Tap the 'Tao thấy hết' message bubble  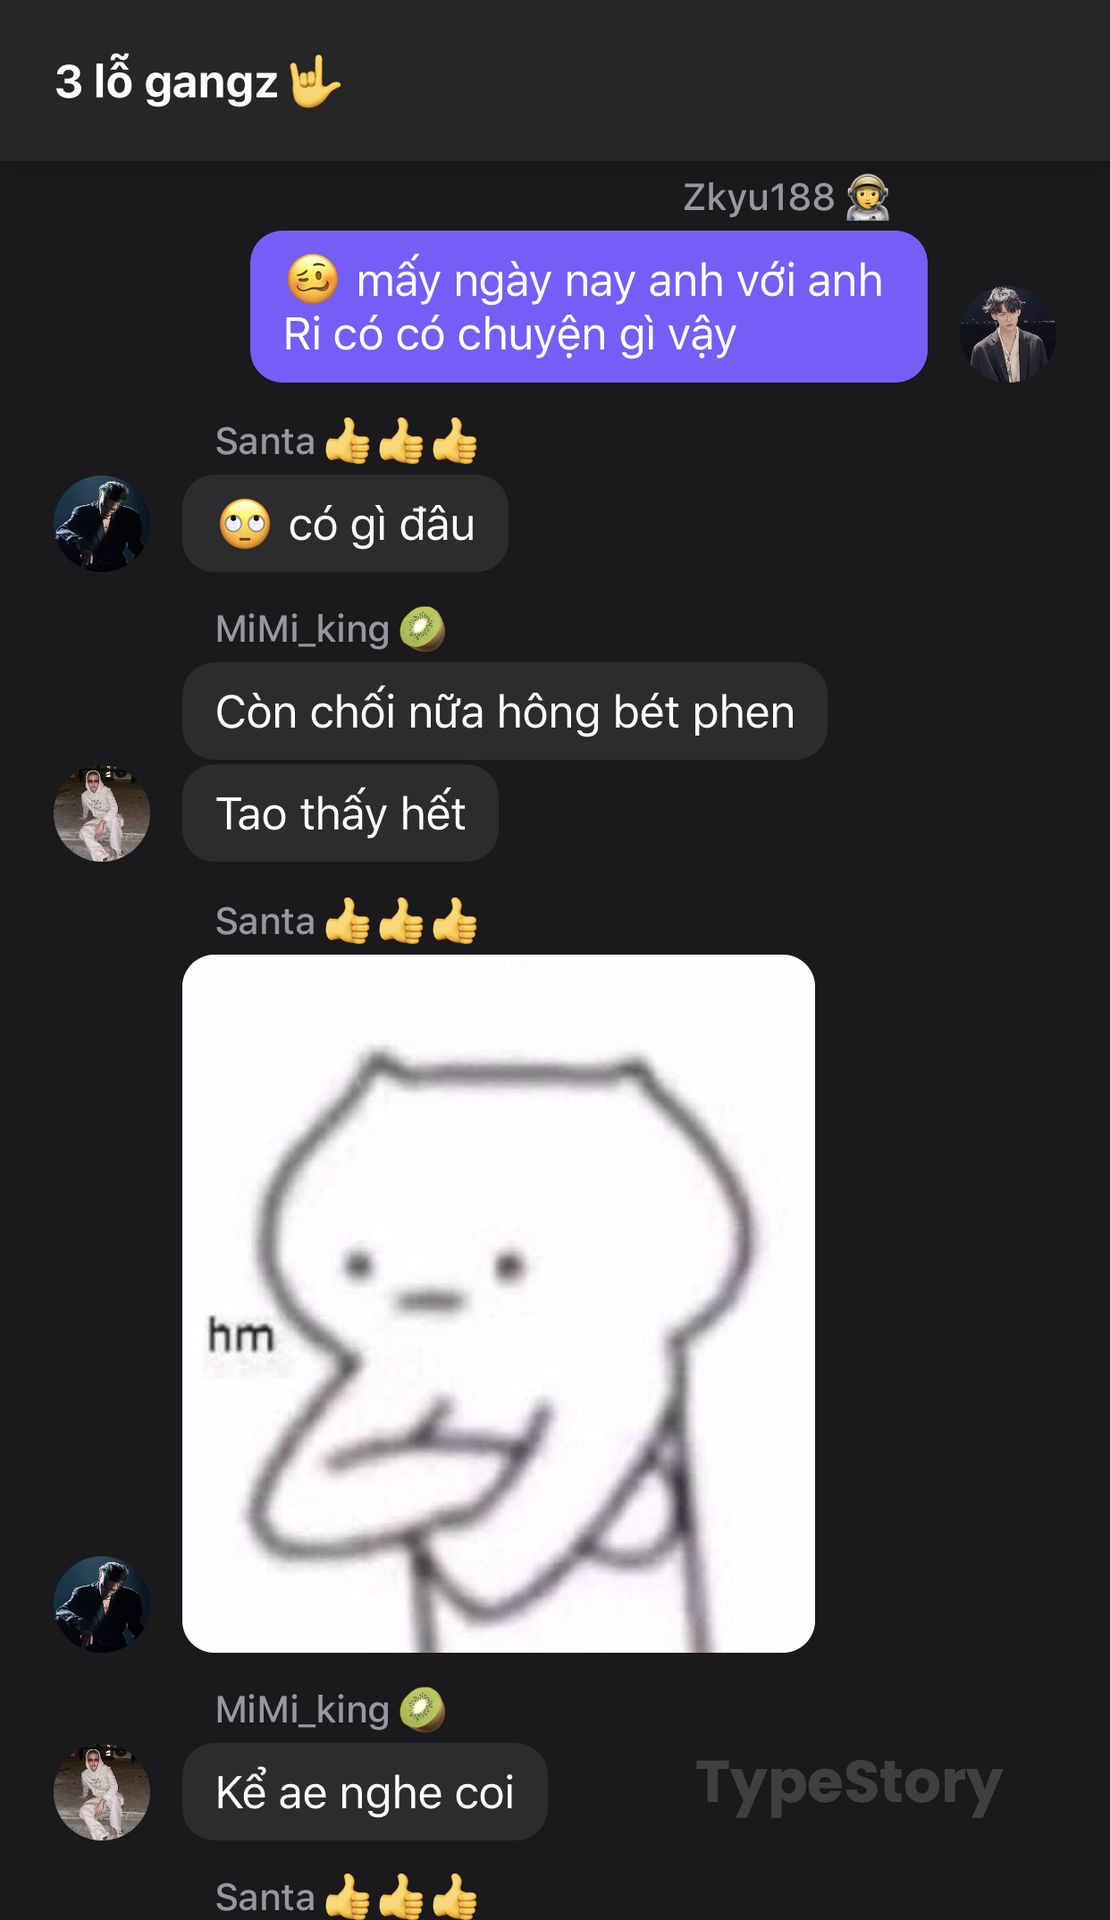tap(340, 813)
